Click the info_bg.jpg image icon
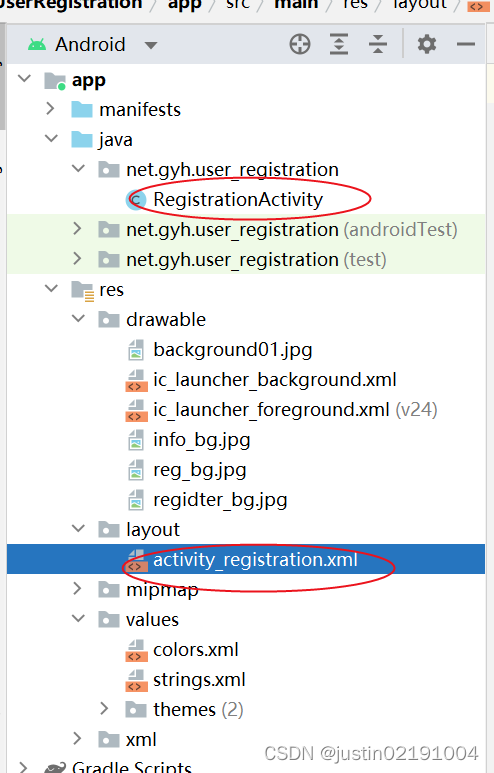This screenshot has width=494, height=773. pos(136,440)
